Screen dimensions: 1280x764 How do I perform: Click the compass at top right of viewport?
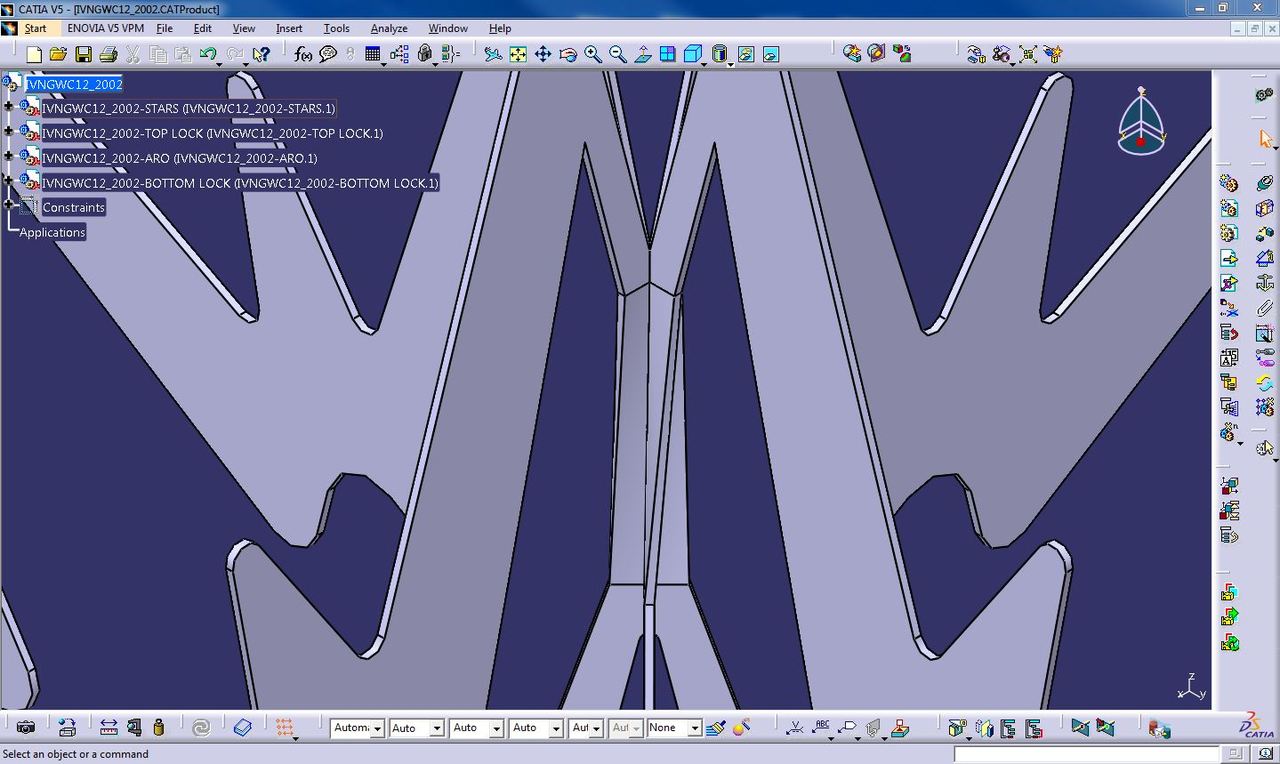tap(1141, 121)
